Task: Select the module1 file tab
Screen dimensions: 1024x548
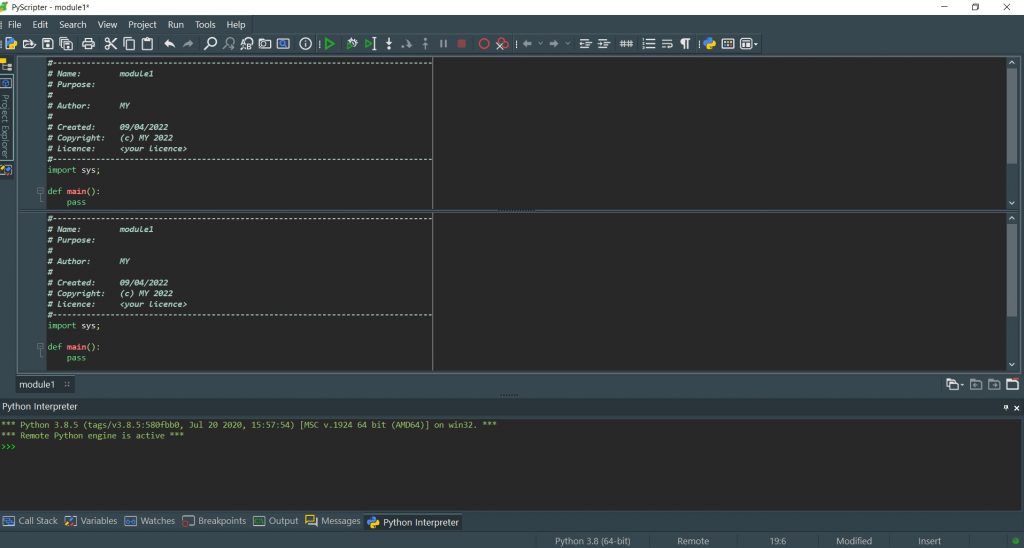Action: [x=37, y=384]
